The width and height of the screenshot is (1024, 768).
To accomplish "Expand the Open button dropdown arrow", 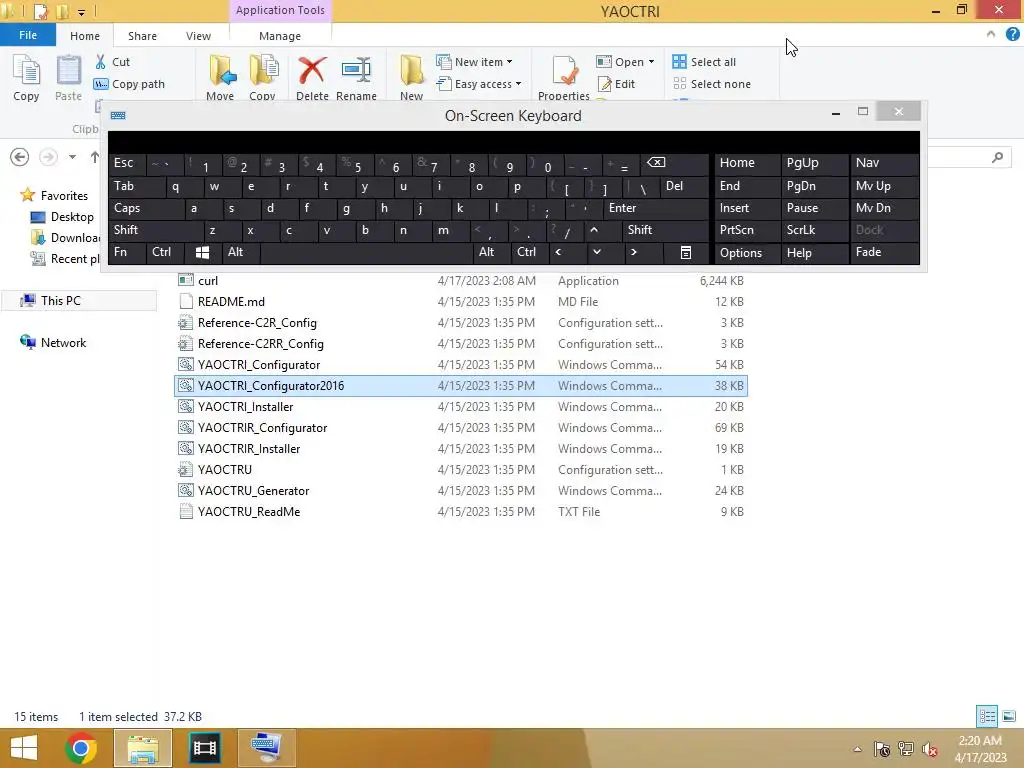I will 651,62.
